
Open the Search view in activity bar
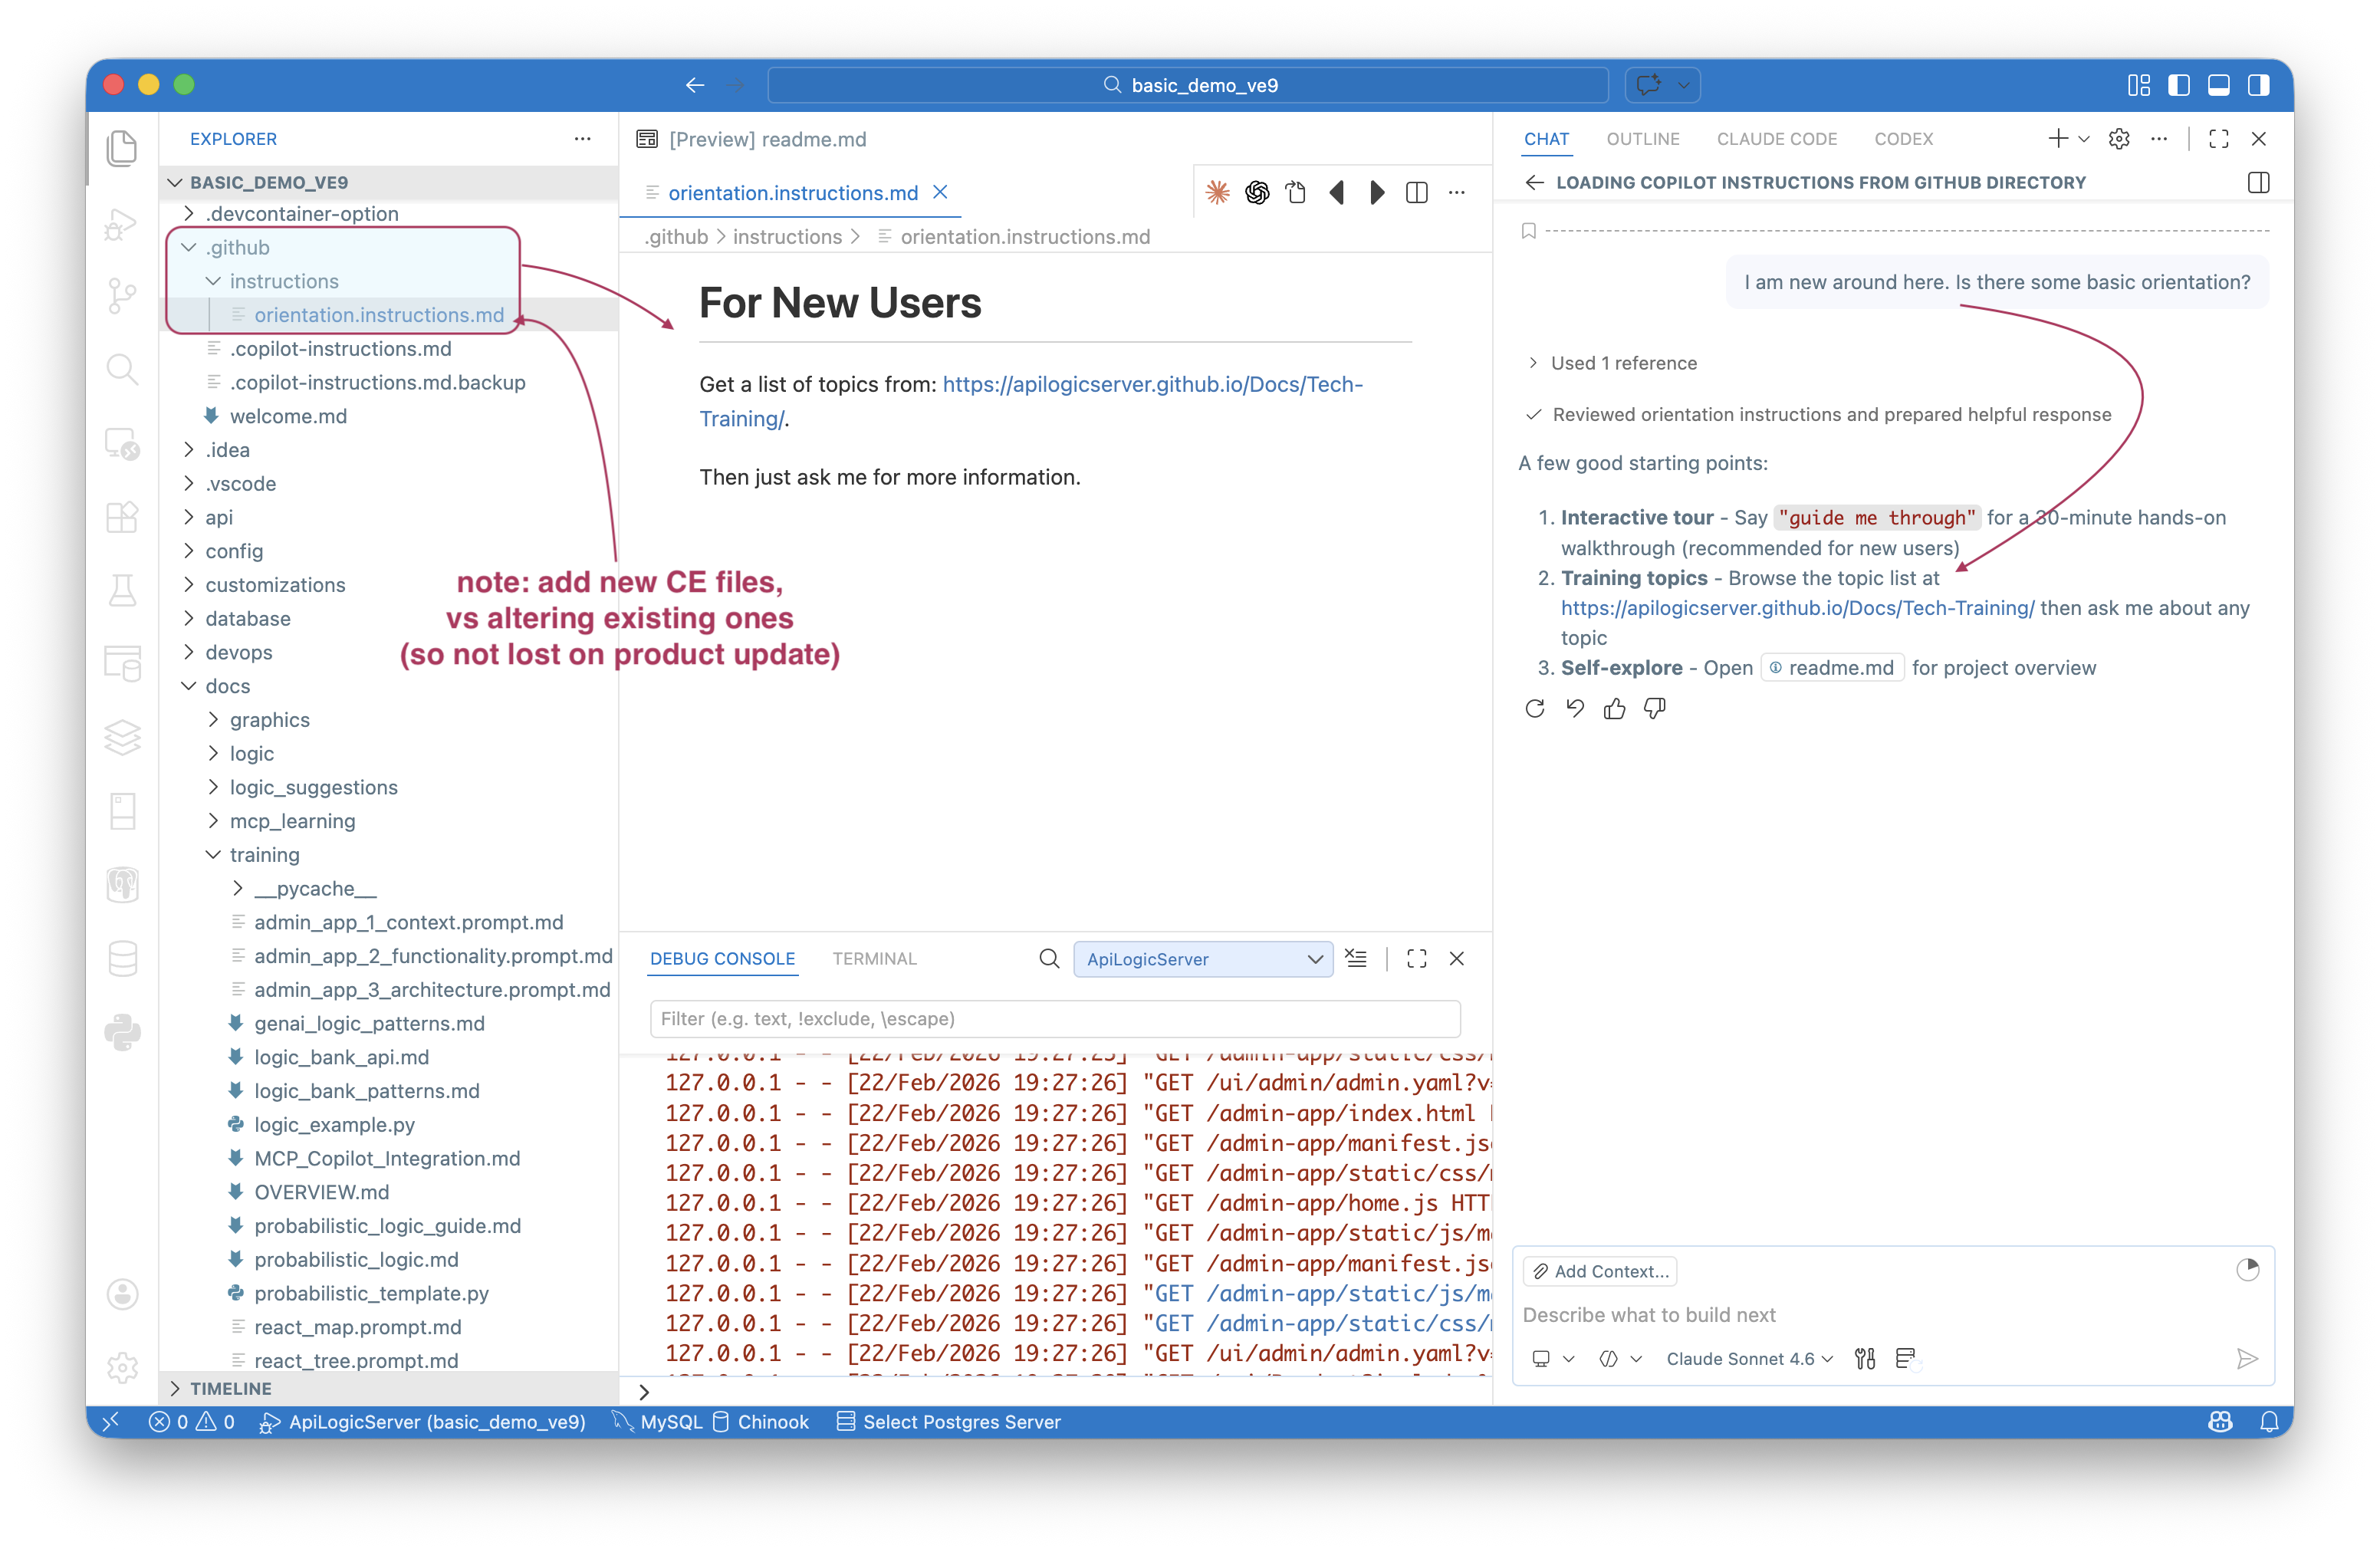[122, 369]
